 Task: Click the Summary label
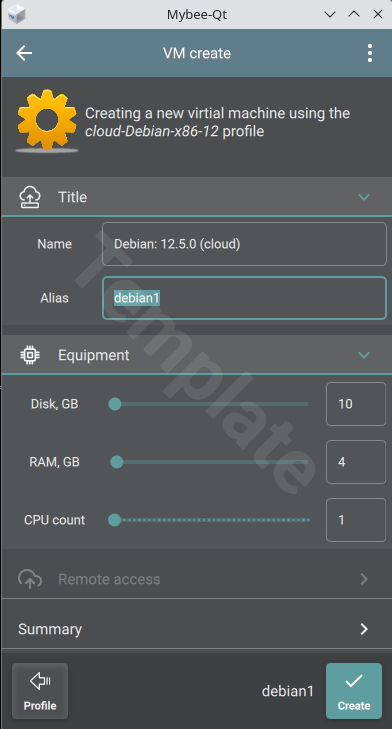50,629
